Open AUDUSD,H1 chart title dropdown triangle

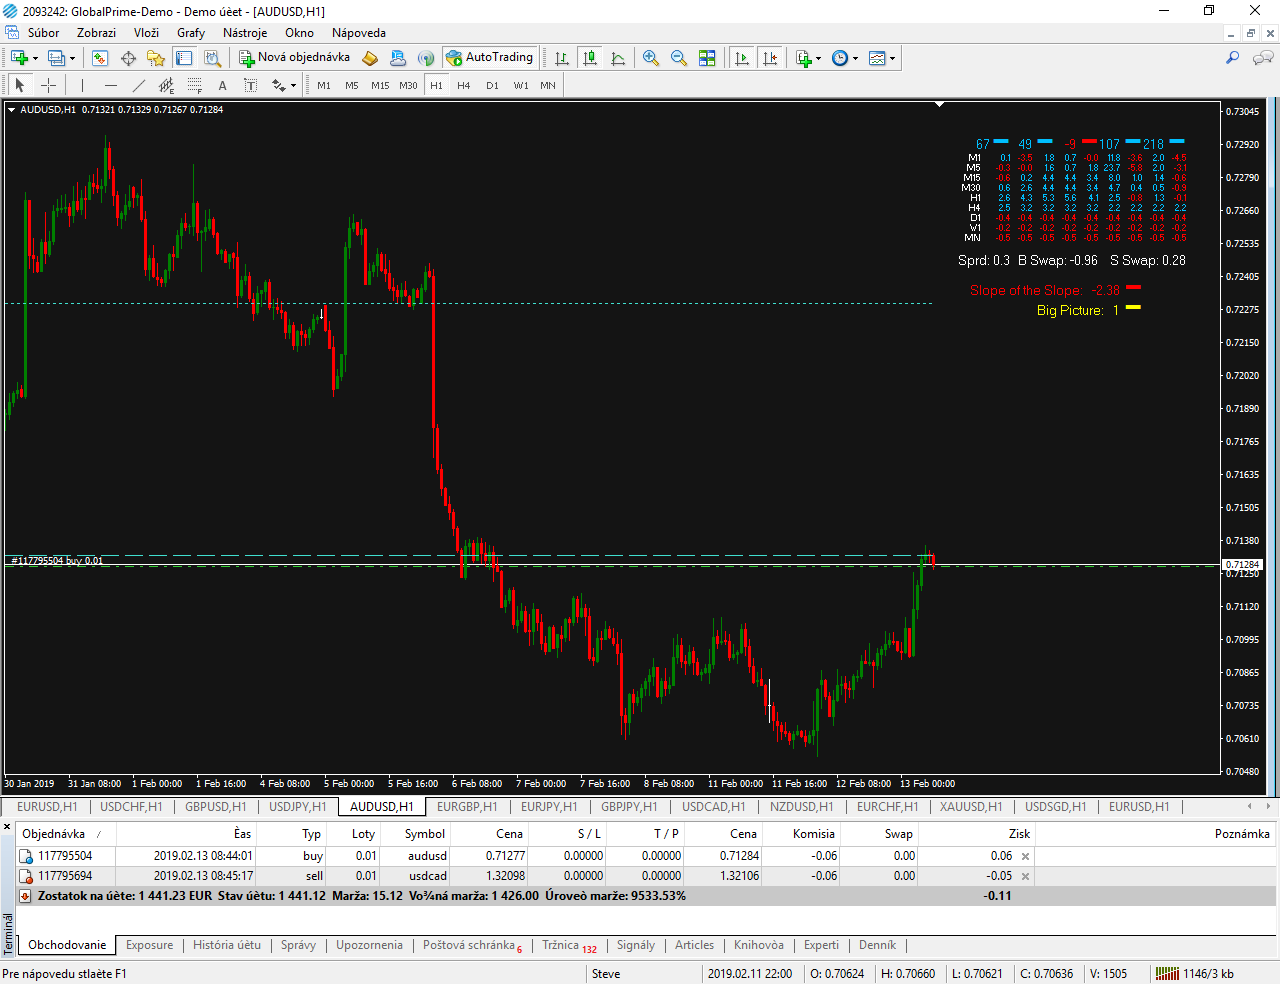point(12,110)
